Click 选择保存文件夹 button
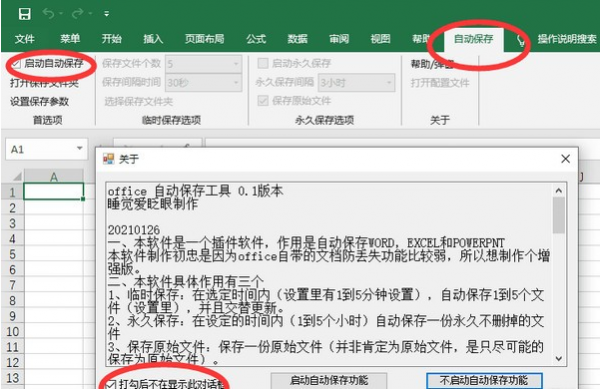The image size is (600, 389). click(x=139, y=101)
